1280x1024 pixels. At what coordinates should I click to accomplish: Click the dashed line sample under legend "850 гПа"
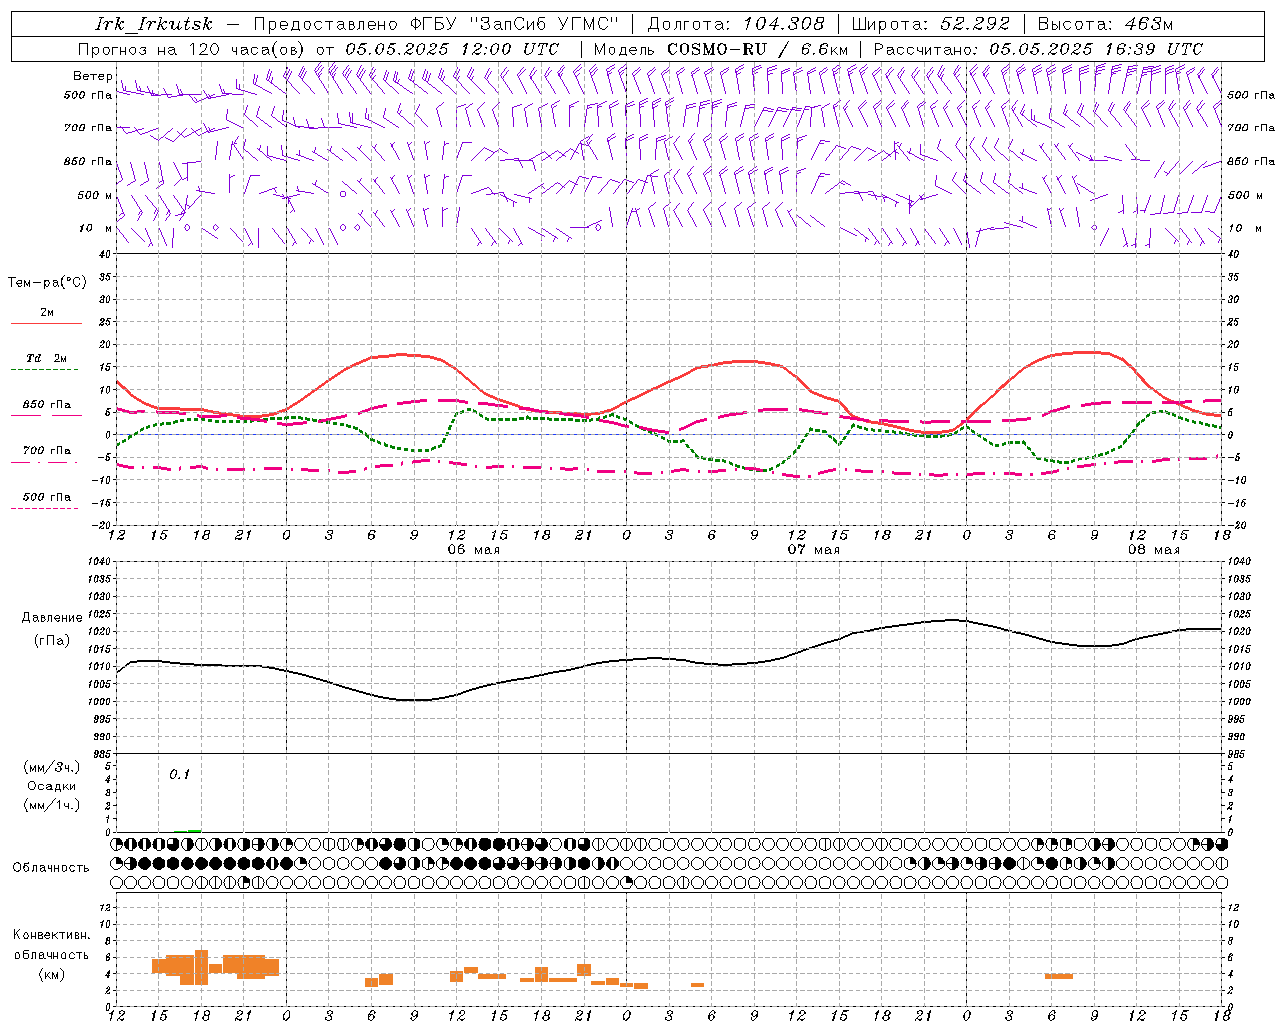tap(46, 415)
